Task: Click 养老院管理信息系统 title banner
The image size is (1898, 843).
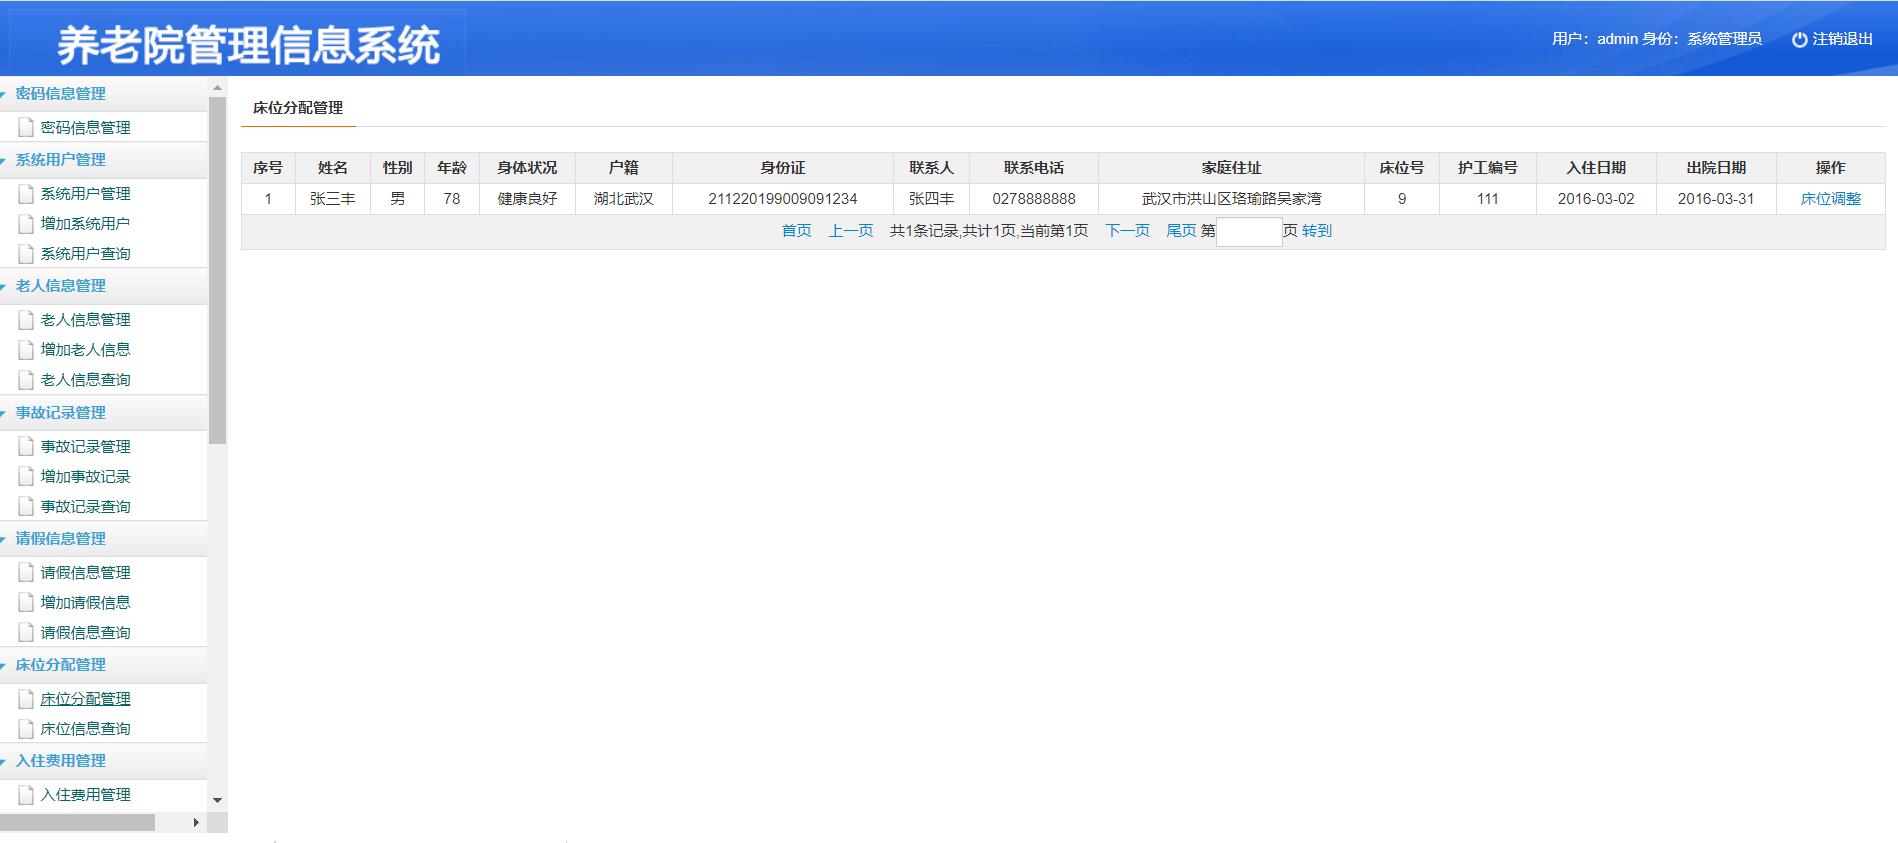Action: pyautogui.click(x=248, y=45)
